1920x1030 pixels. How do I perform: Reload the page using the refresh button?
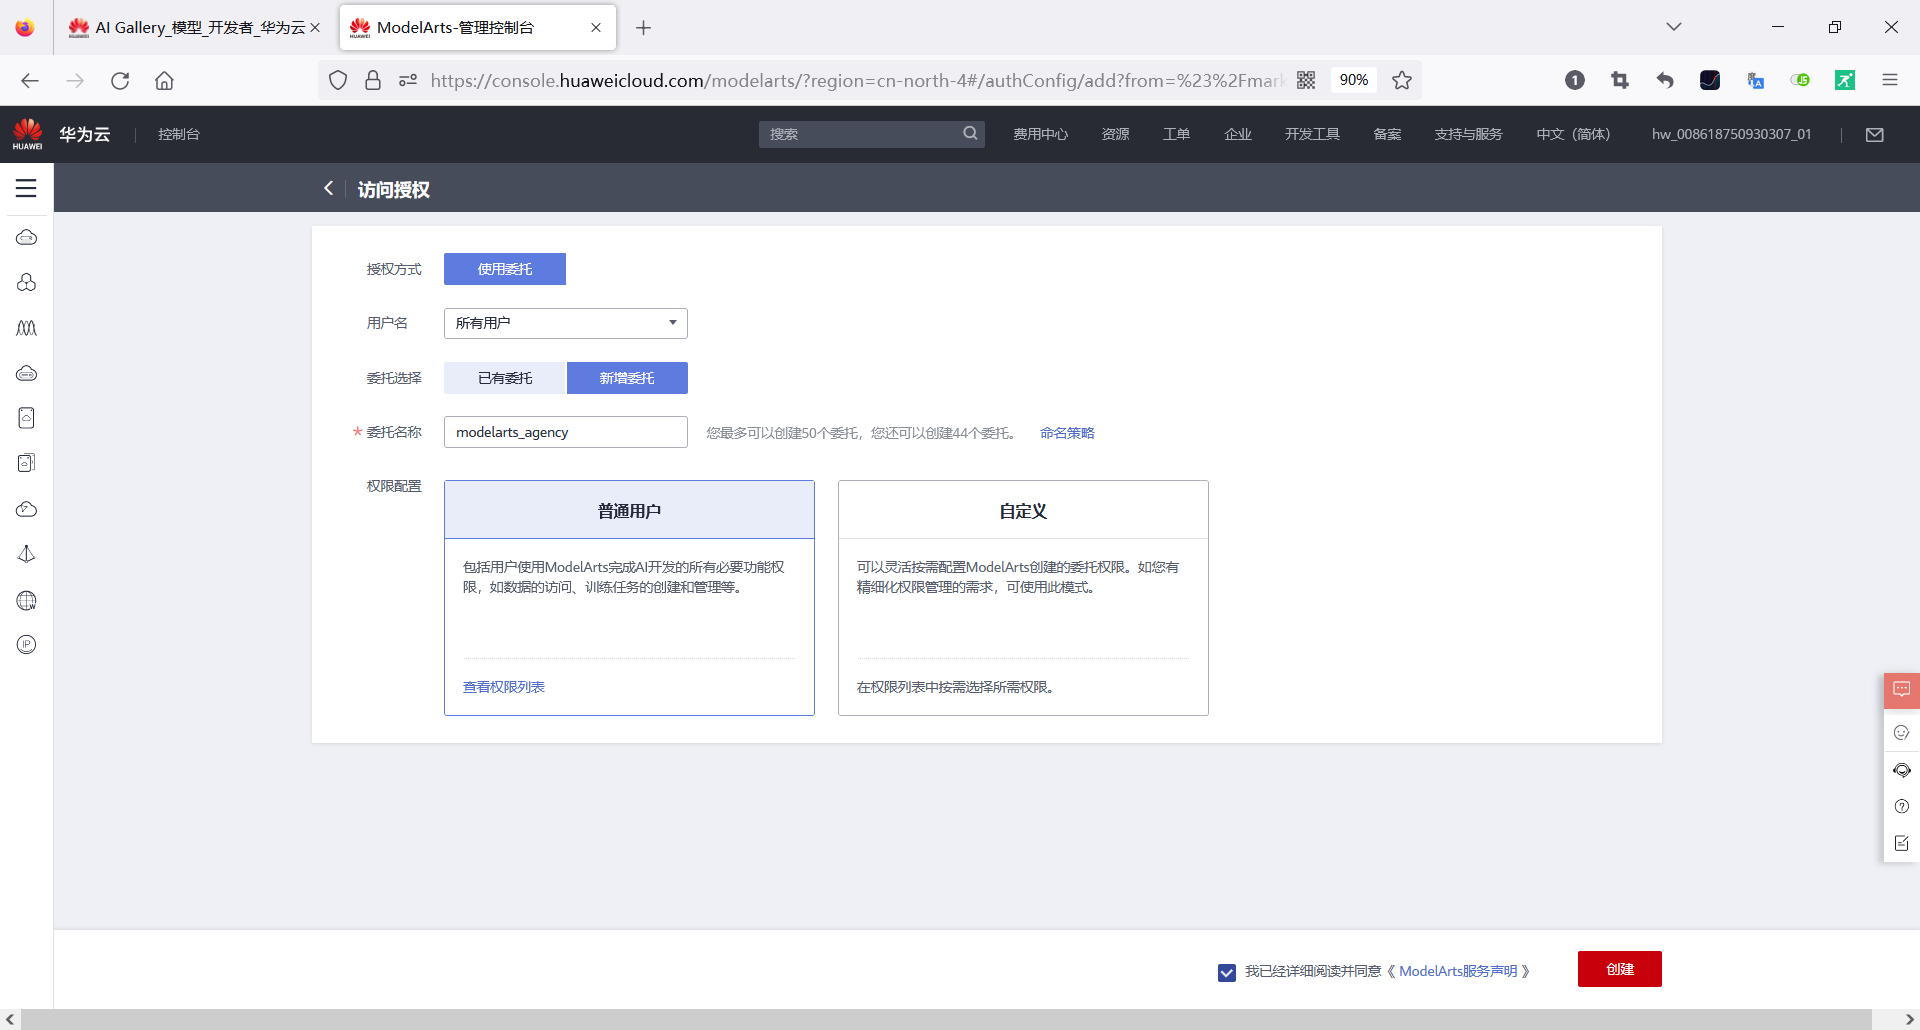(120, 80)
